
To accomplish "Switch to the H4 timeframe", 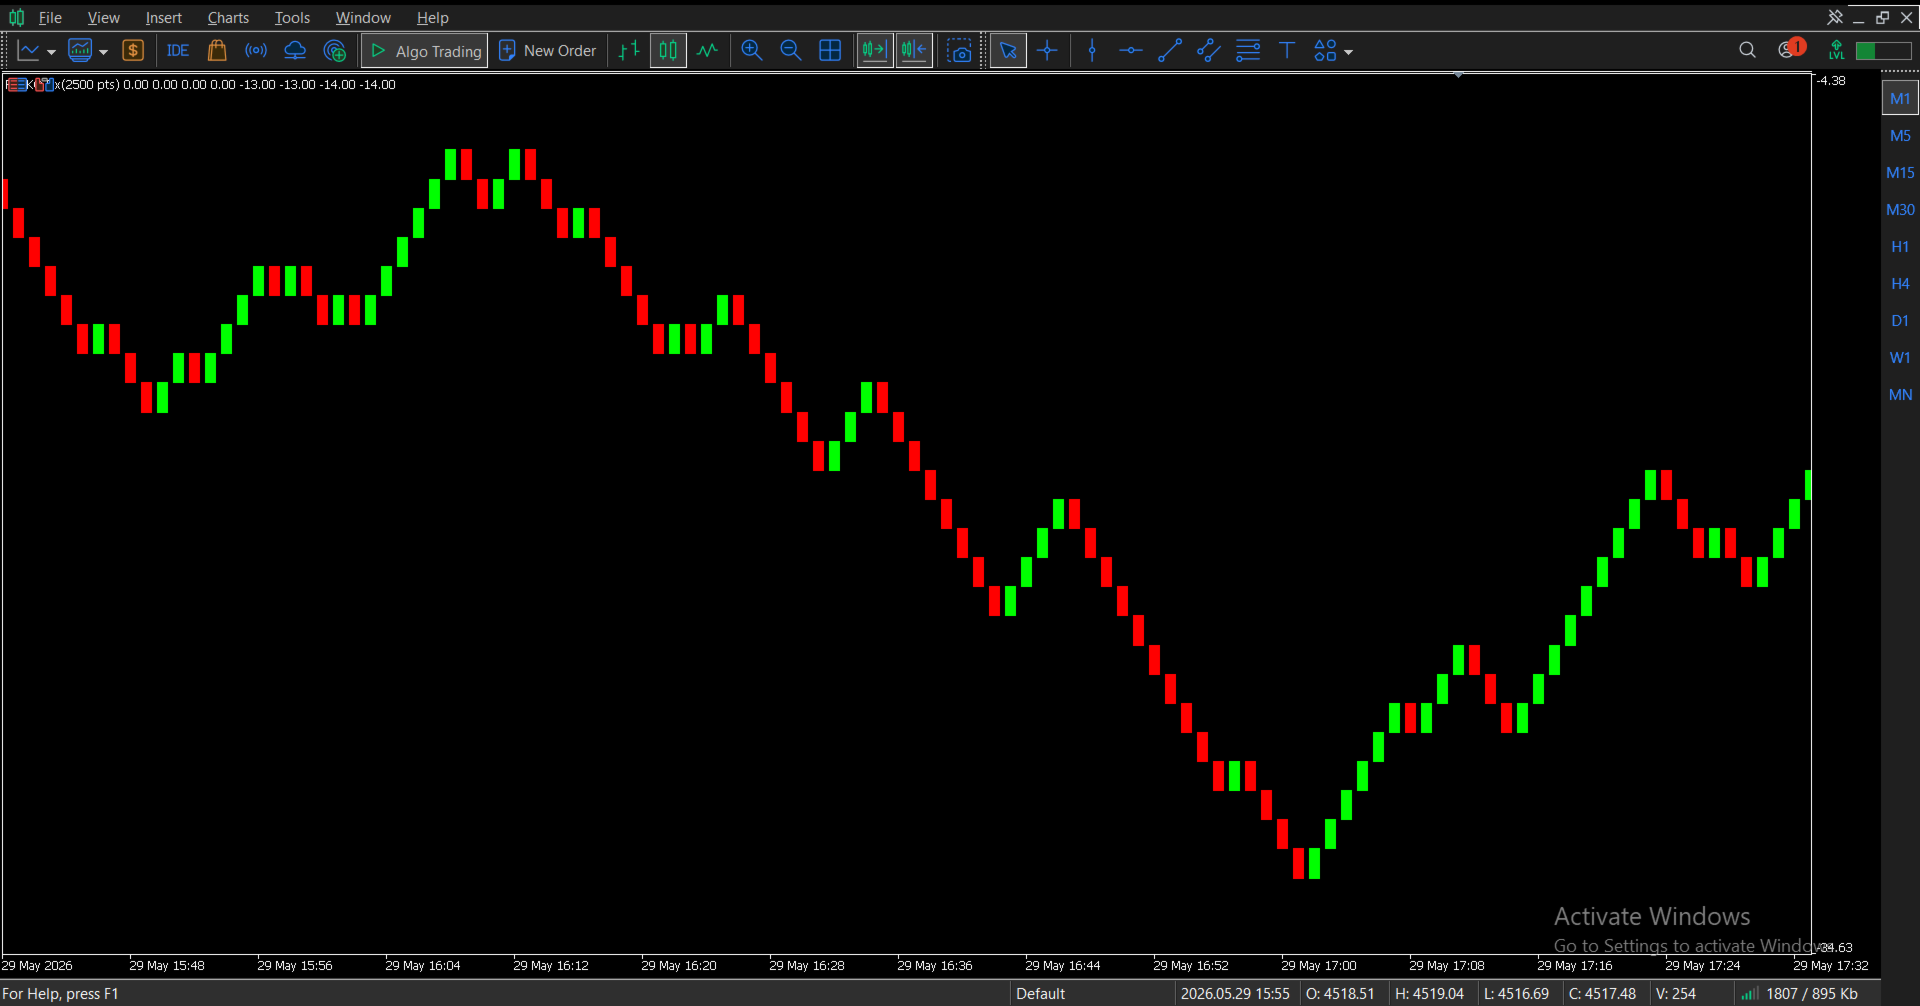I will tap(1900, 283).
